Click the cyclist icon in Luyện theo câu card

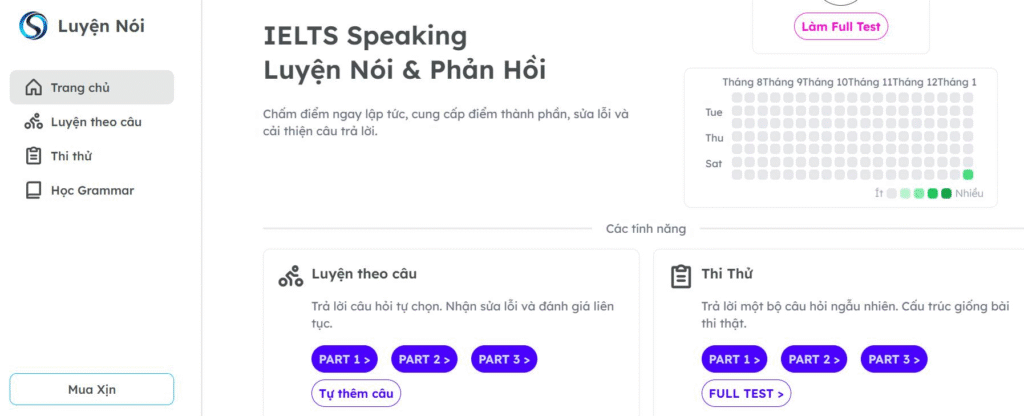click(x=290, y=277)
